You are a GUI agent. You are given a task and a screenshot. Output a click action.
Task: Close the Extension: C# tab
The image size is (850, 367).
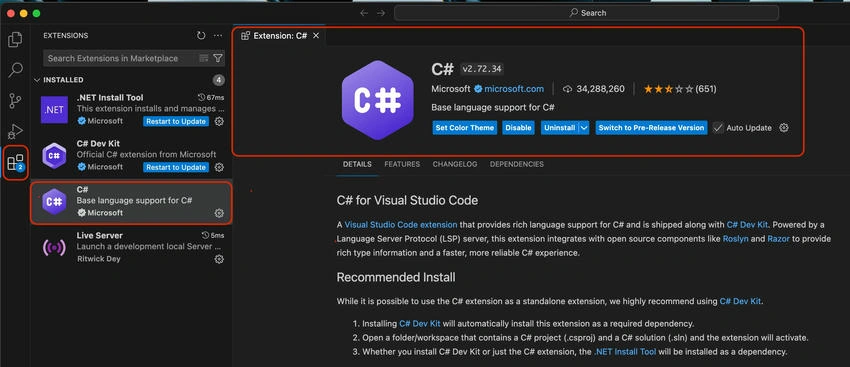point(316,36)
